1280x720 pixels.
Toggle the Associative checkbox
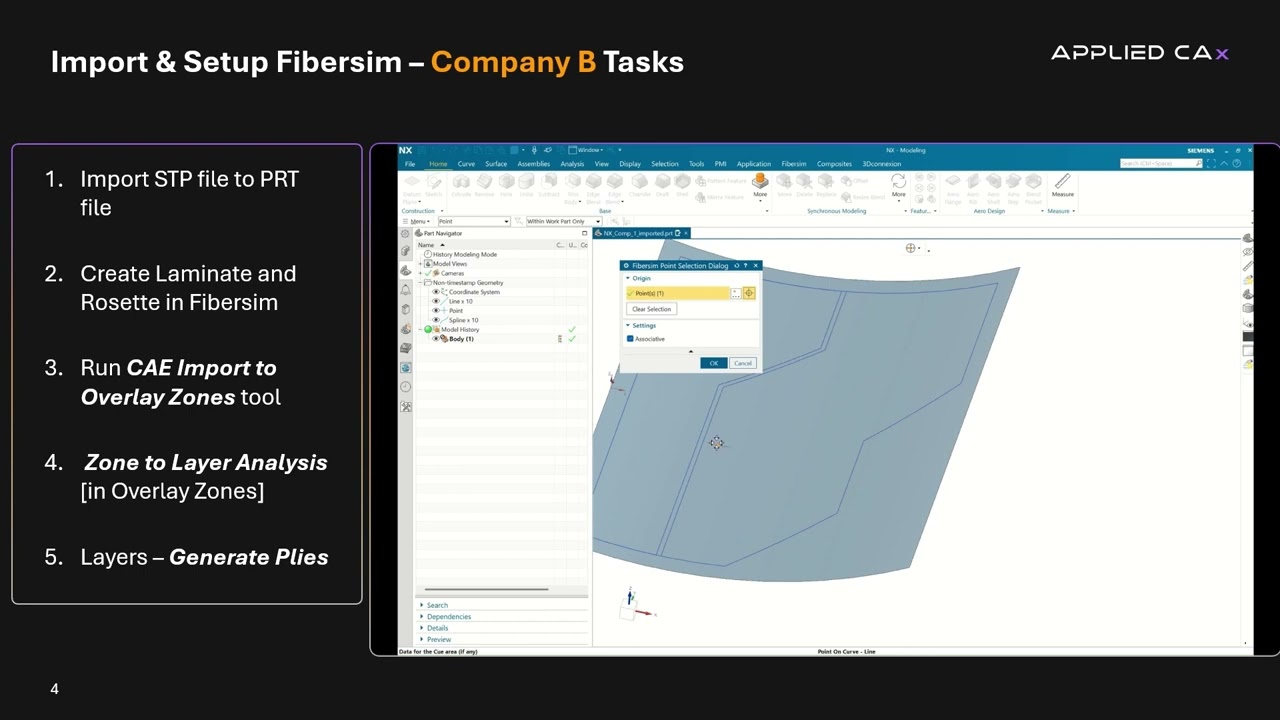(630, 339)
